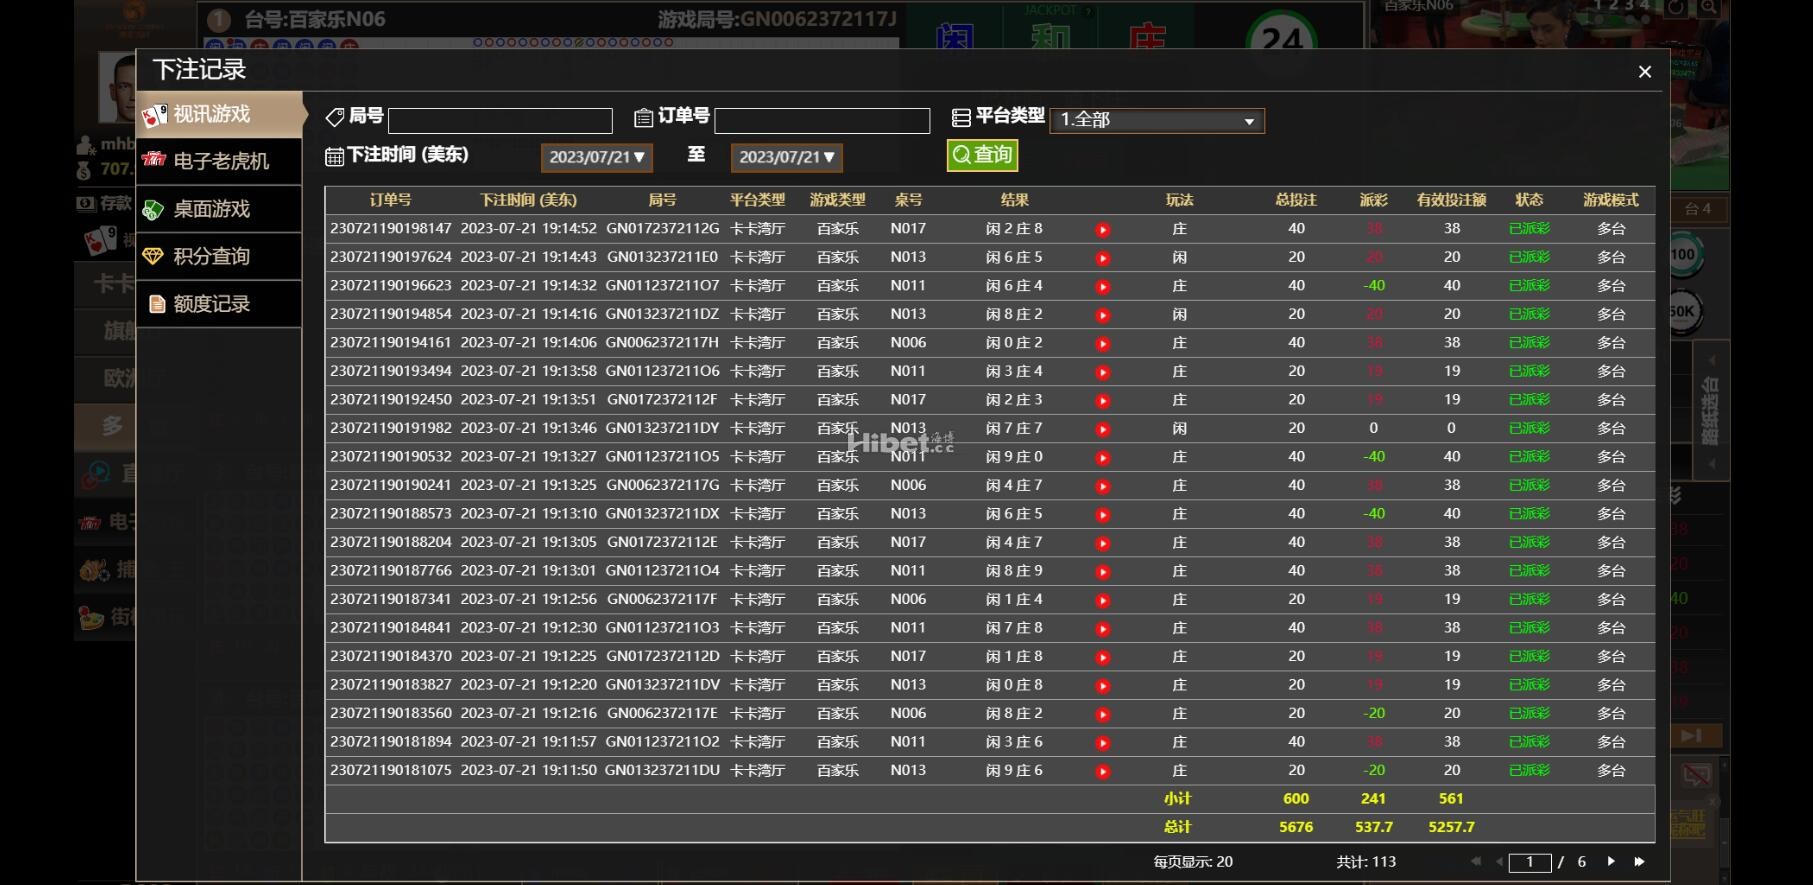Open the 平台类型 dropdown showing 1.全部
This screenshot has height=885, width=1813.
point(1157,121)
